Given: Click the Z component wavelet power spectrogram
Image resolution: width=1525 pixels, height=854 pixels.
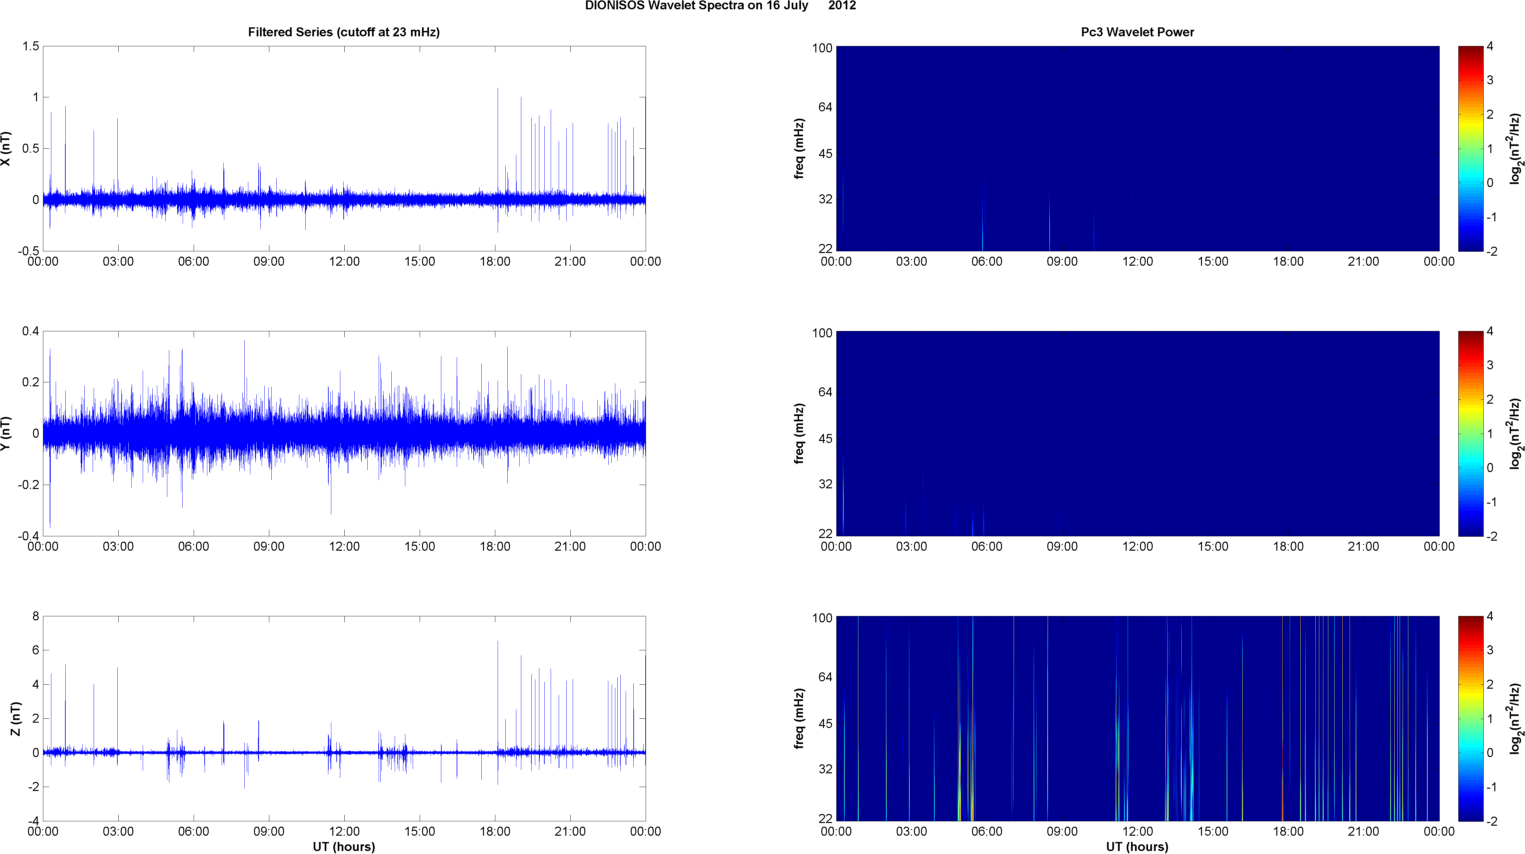Looking at the screenshot, I should 1137,719.
